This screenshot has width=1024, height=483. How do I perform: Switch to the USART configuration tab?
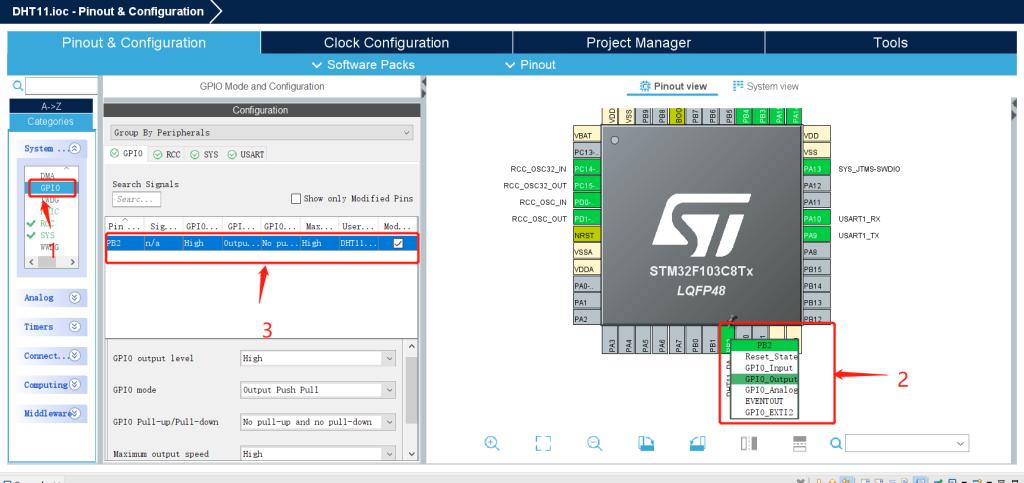click(246, 154)
